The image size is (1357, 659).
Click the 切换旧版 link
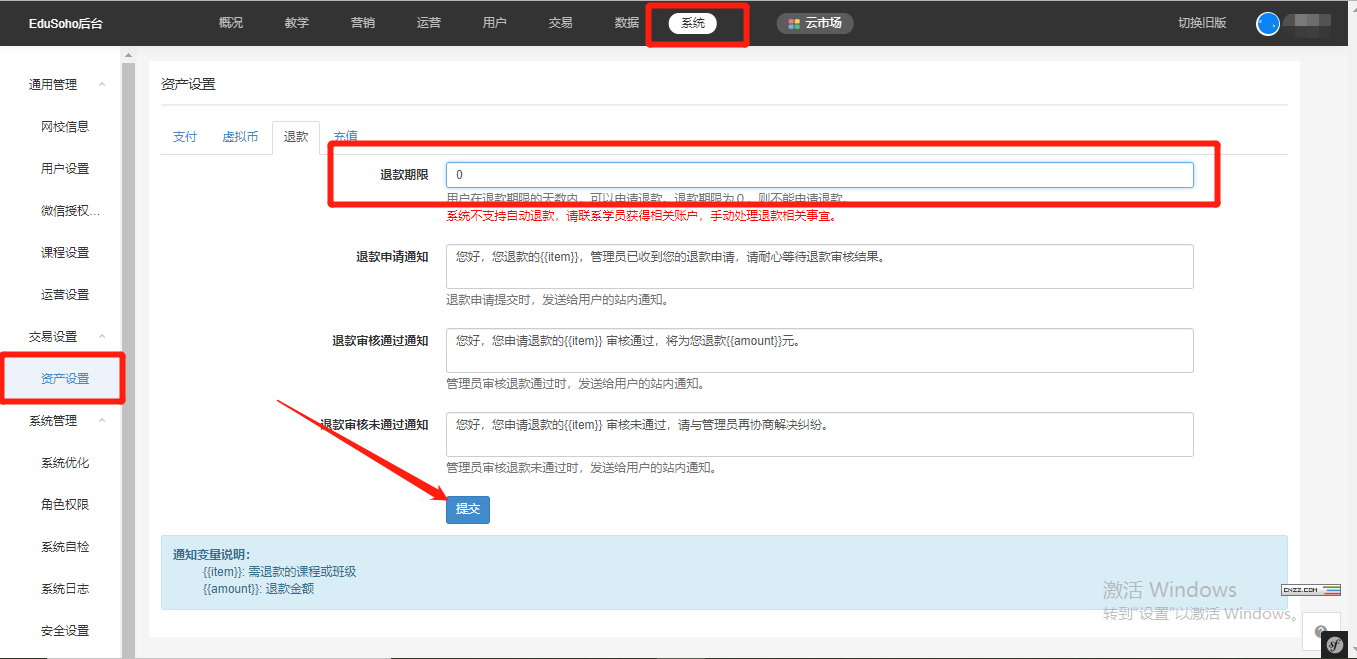[x=1202, y=23]
